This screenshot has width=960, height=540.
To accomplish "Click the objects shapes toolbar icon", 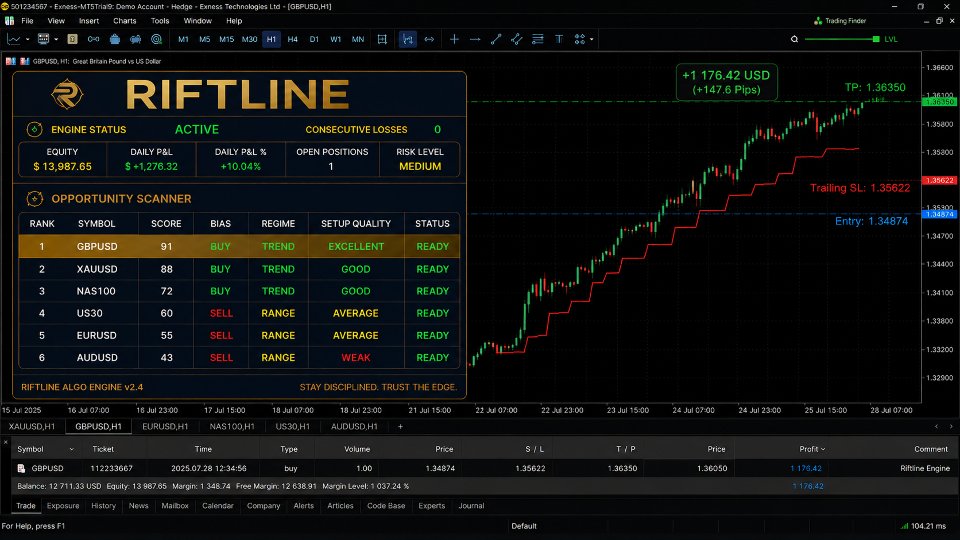I will point(579,39).
